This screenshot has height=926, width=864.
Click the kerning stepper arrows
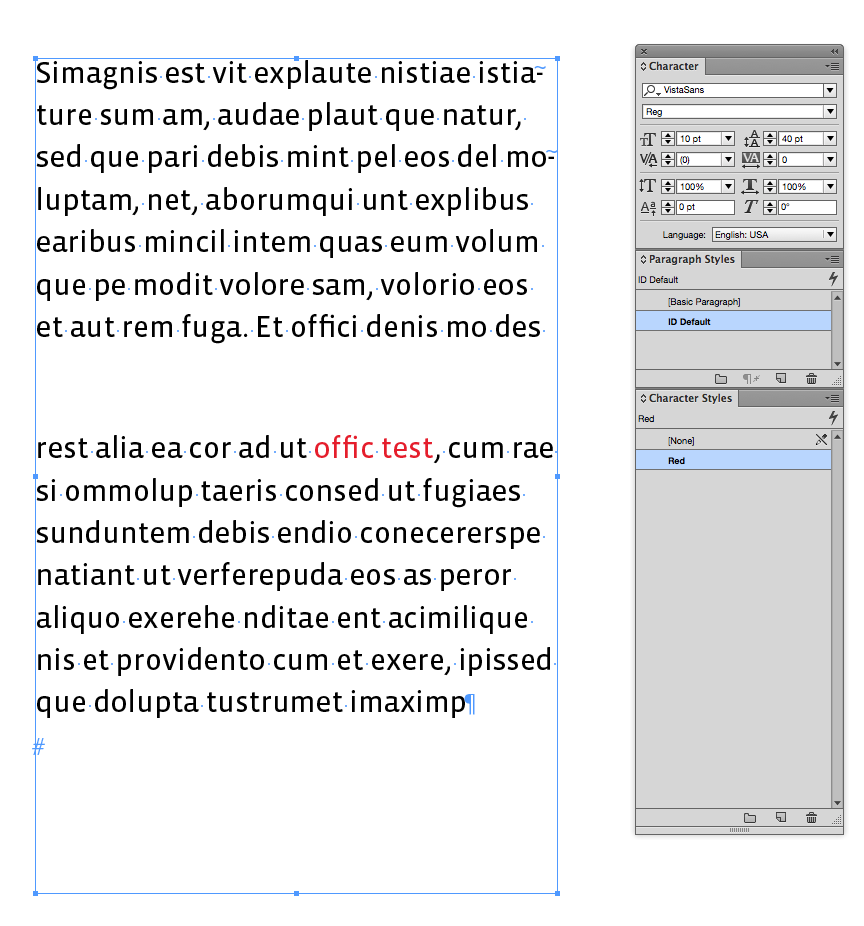pos(668,159)
